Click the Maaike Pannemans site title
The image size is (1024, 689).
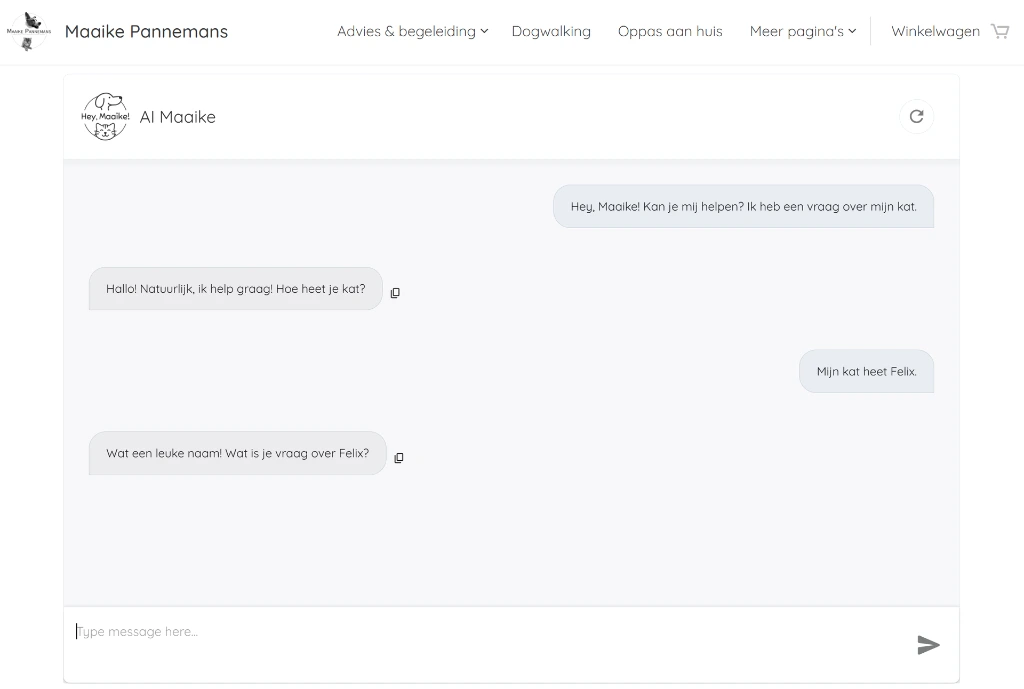point(146,31)
